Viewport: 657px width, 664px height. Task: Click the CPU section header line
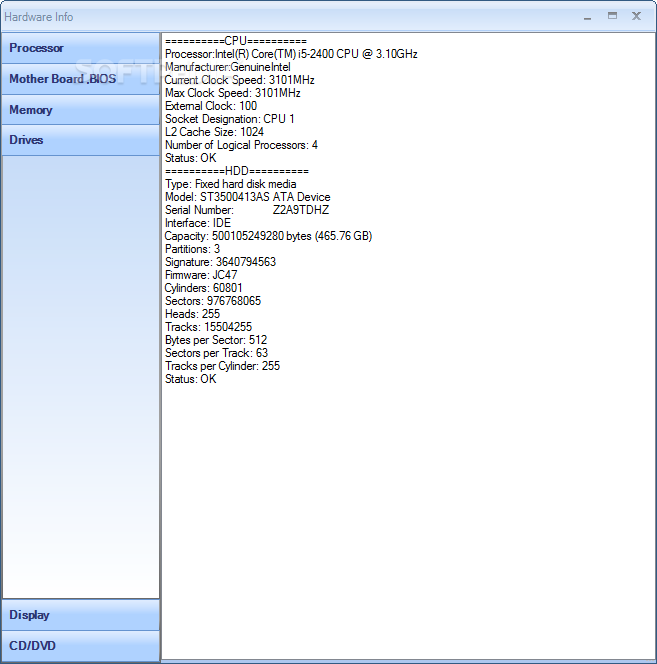[236, 41]
